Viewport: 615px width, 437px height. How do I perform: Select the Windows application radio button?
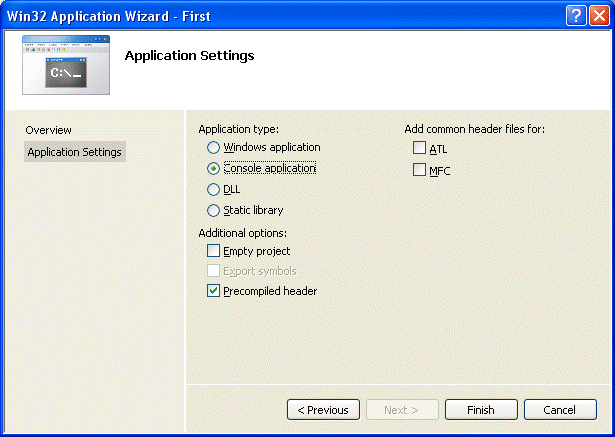pyautogui.click(x=213, y=147)
